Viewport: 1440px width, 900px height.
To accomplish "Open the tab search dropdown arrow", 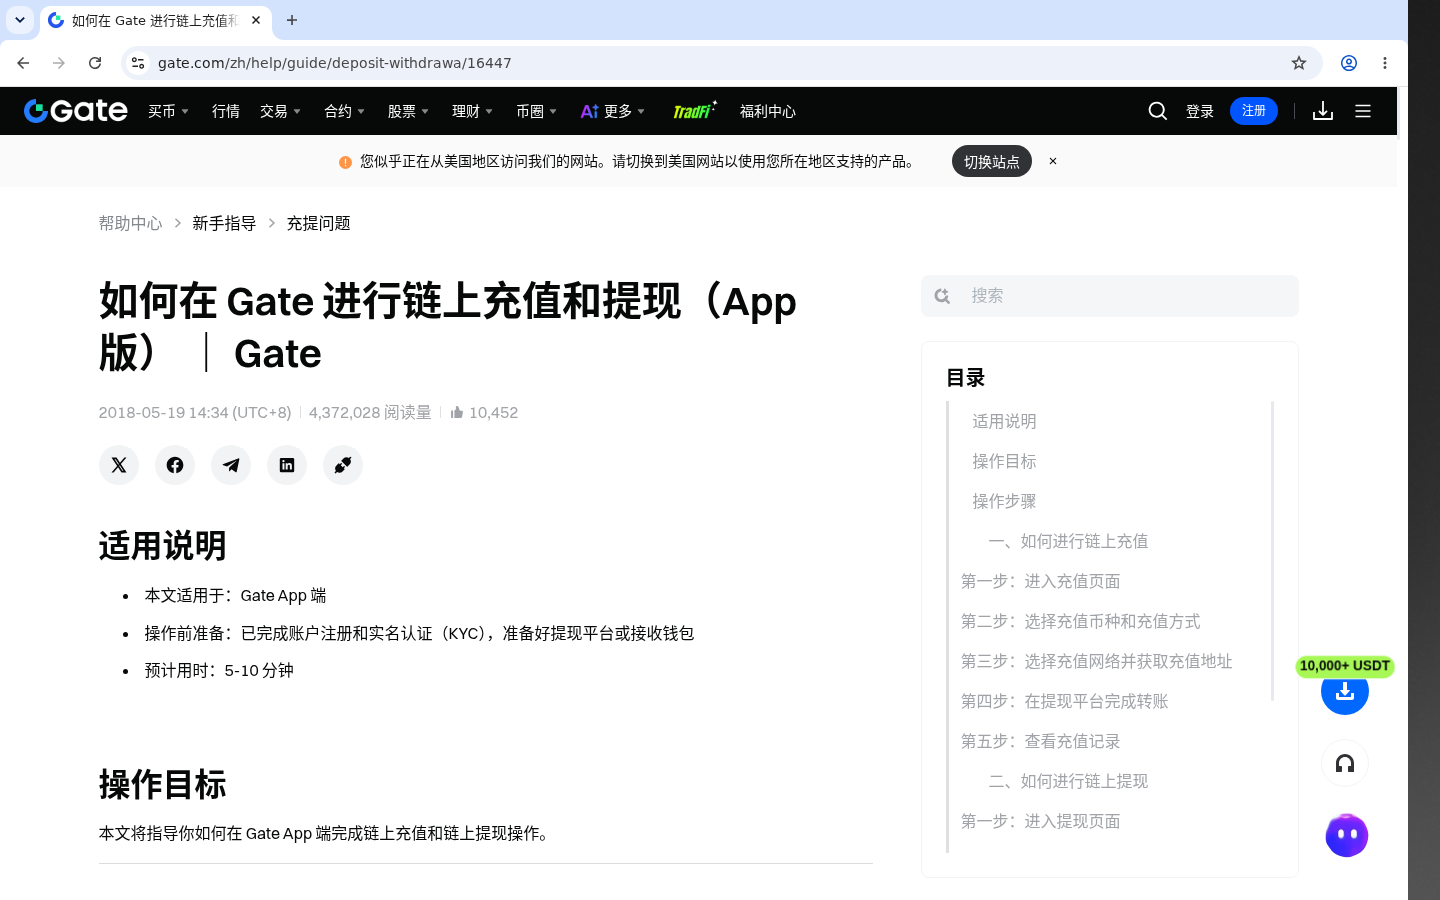I will (x=20, y=20).
